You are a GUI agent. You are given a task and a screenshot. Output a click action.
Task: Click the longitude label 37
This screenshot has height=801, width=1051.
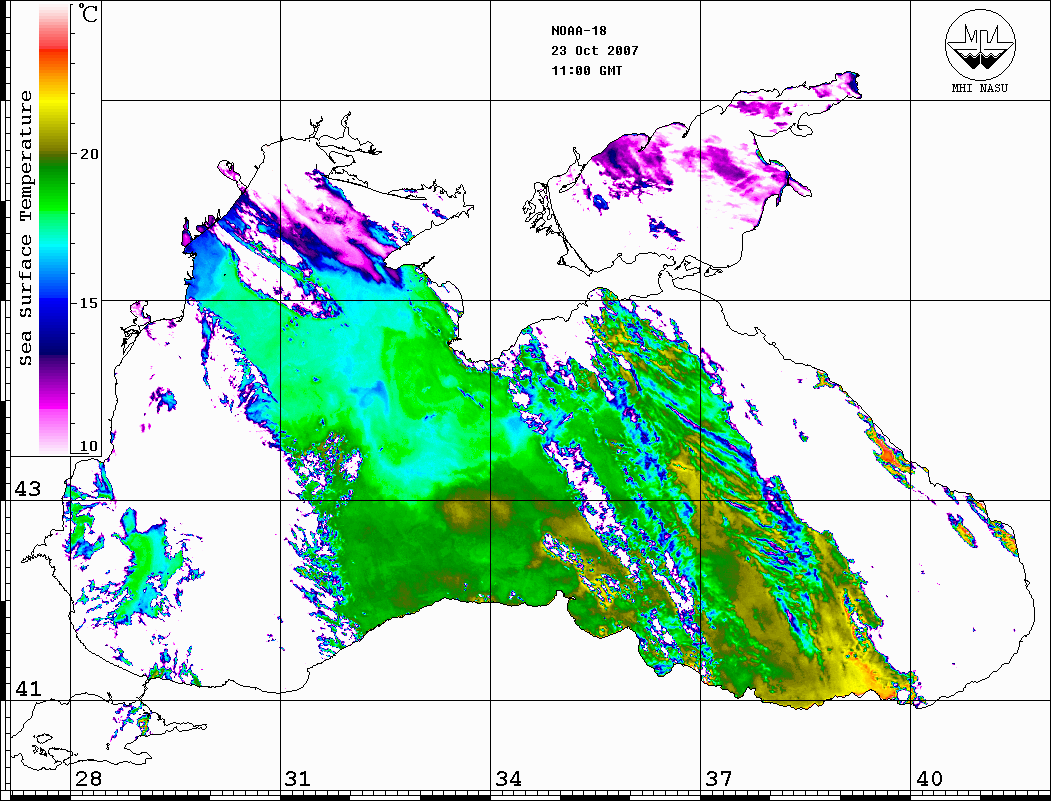(x=719, y=778)
